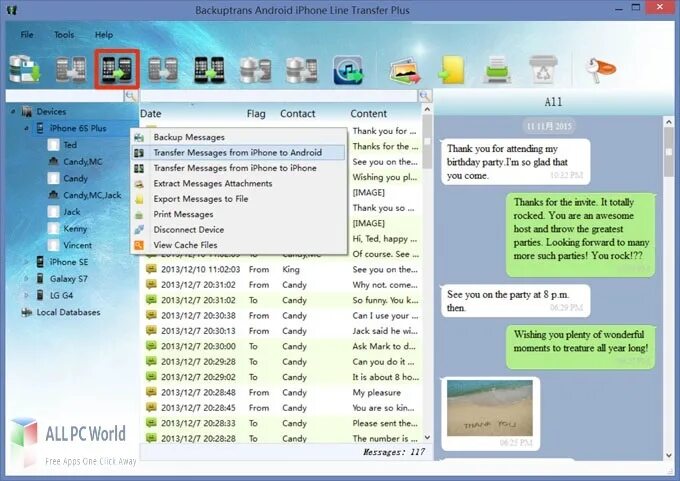Choose Export Messages to File
The height and width of the screenshot is (481, 680).
point(239,199)
